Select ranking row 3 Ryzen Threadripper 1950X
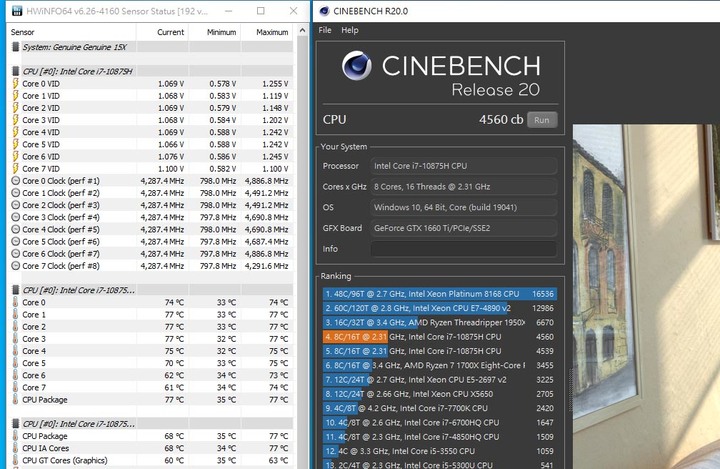This screenshot has height=469, width=720. tap(439, 322)
